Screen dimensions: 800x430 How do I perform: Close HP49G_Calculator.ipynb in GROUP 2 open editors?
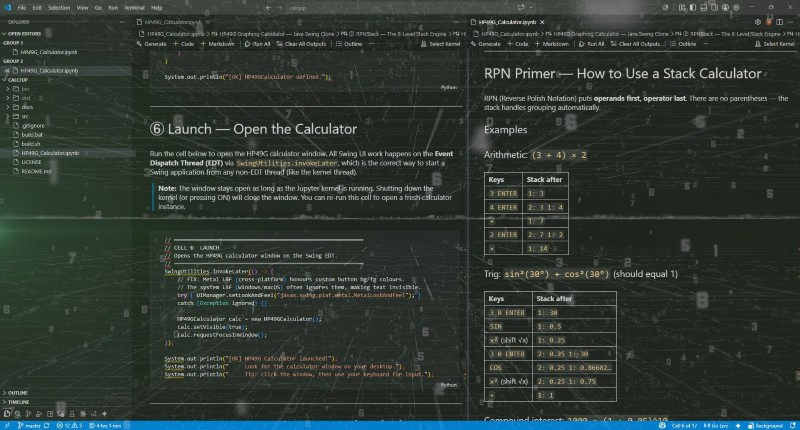coord(7,70)
